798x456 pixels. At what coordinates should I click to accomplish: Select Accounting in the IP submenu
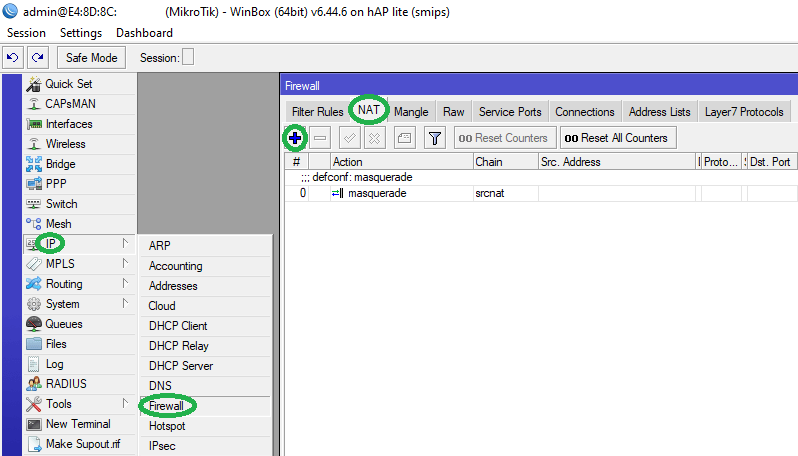205,266
